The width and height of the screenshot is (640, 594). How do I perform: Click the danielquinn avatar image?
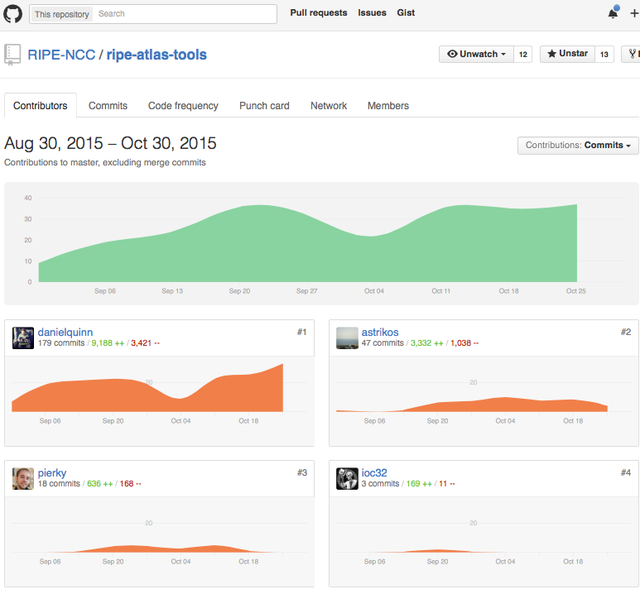coord(23,338)
